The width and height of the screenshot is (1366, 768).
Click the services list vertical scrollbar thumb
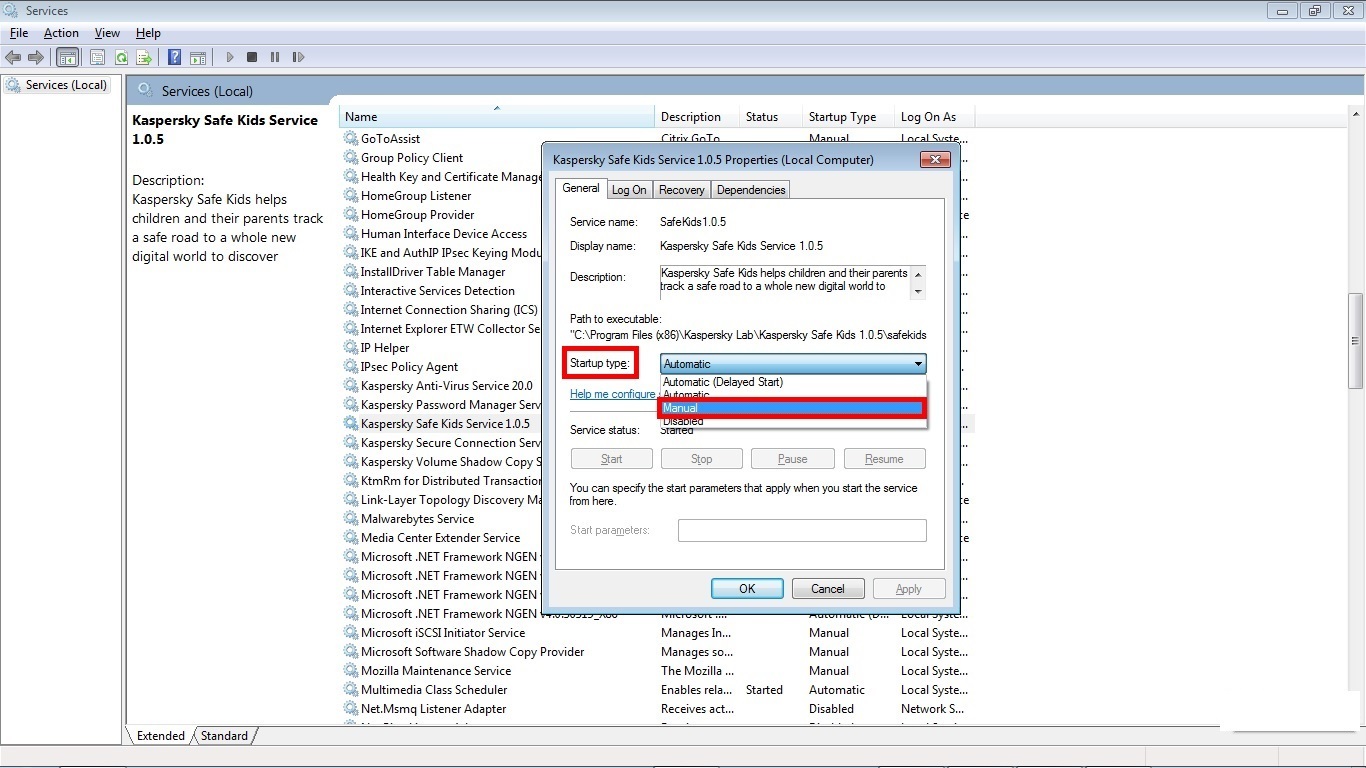pyautogui.click(x=1356, y=340)
